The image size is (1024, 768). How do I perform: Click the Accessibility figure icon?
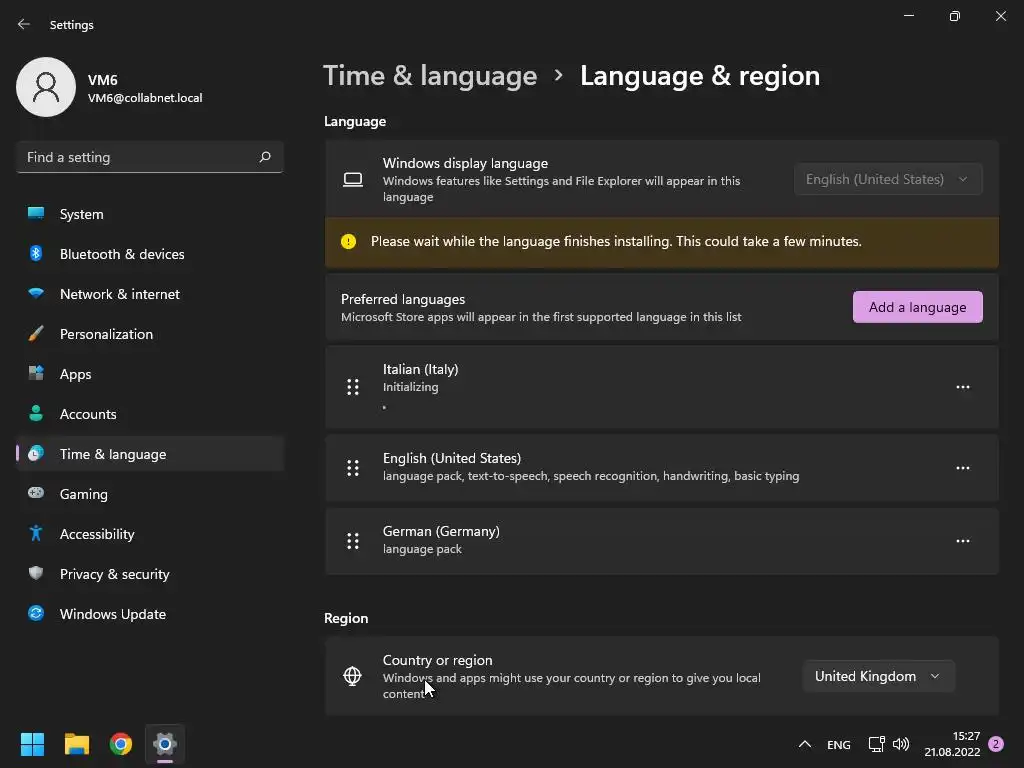pos(36,534)
